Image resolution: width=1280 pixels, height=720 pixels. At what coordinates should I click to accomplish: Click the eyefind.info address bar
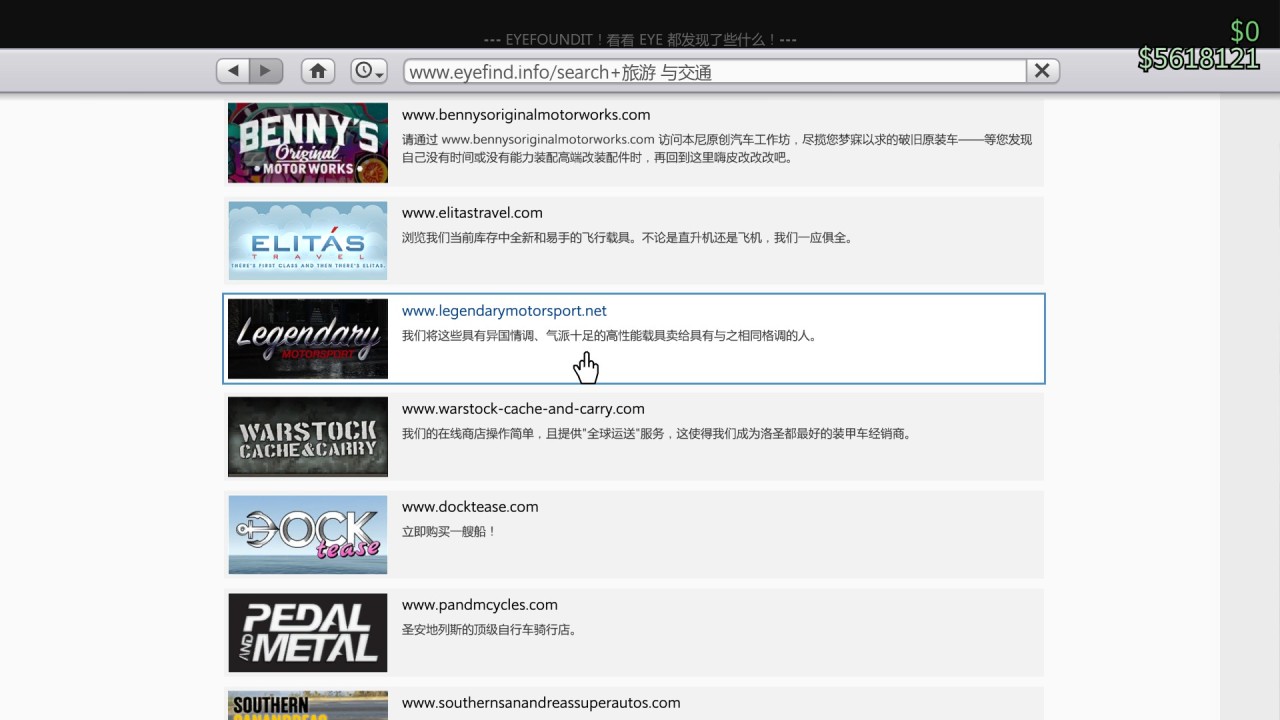point(715,71)
